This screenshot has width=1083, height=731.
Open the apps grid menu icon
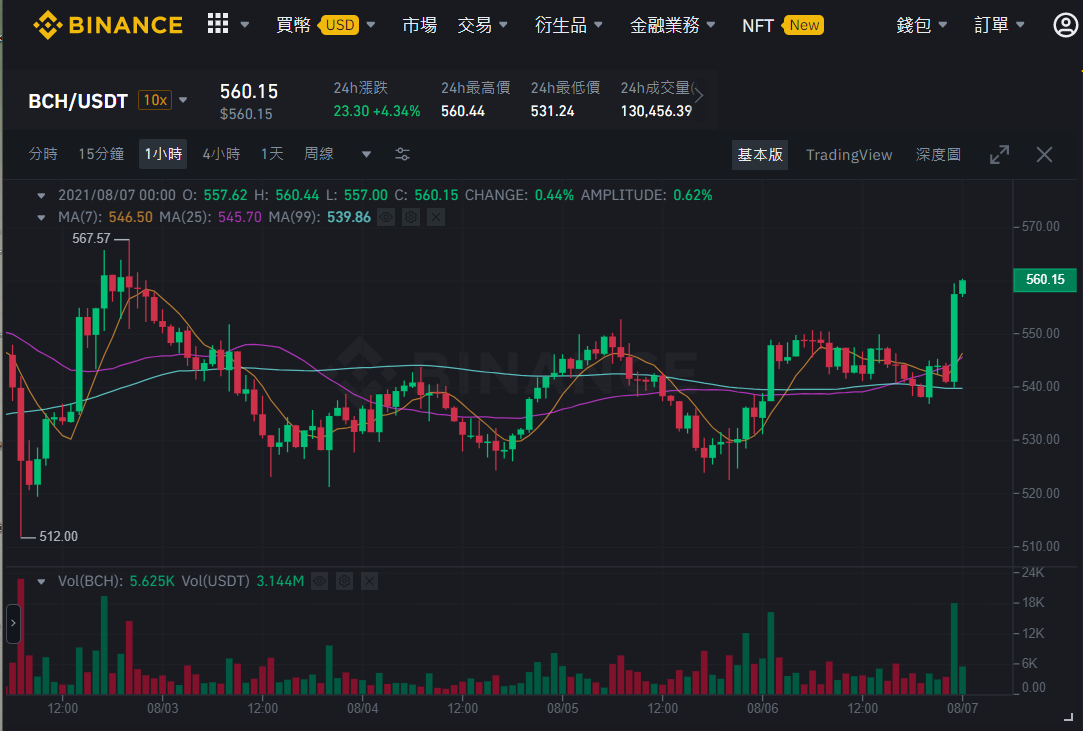click(218, 23)
